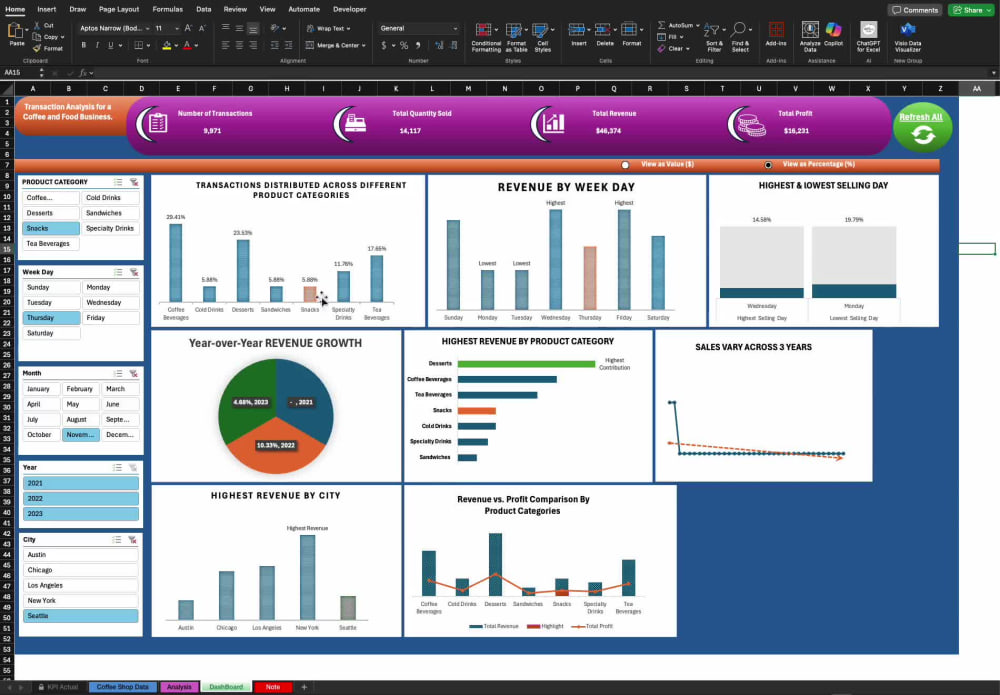
Task: Expand the Fill dropdown arrow
Action: pyautogui.click(x=682, y=37)
